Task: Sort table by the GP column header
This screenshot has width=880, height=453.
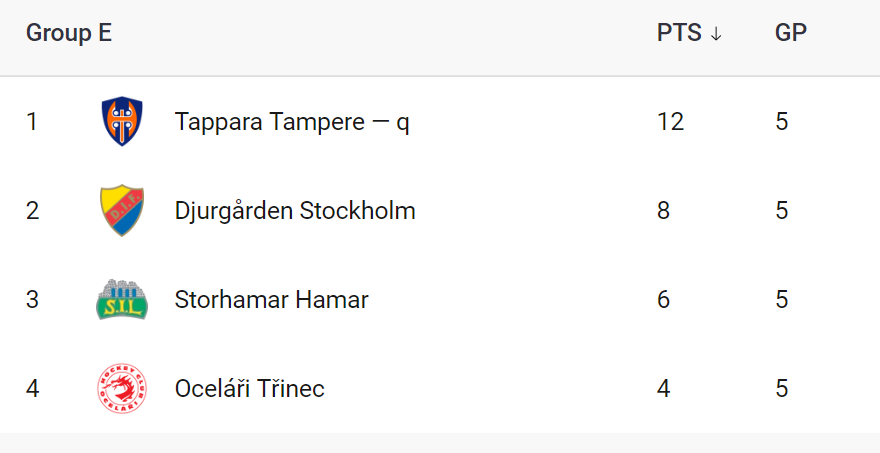Action: [790, 33]
